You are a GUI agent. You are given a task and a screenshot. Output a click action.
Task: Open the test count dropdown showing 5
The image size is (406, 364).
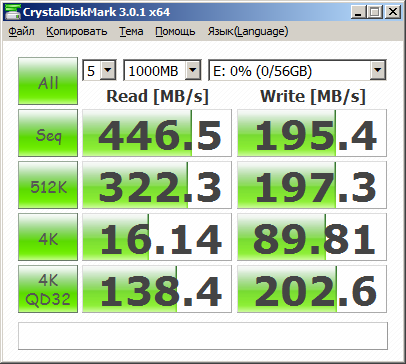point(99,70)
